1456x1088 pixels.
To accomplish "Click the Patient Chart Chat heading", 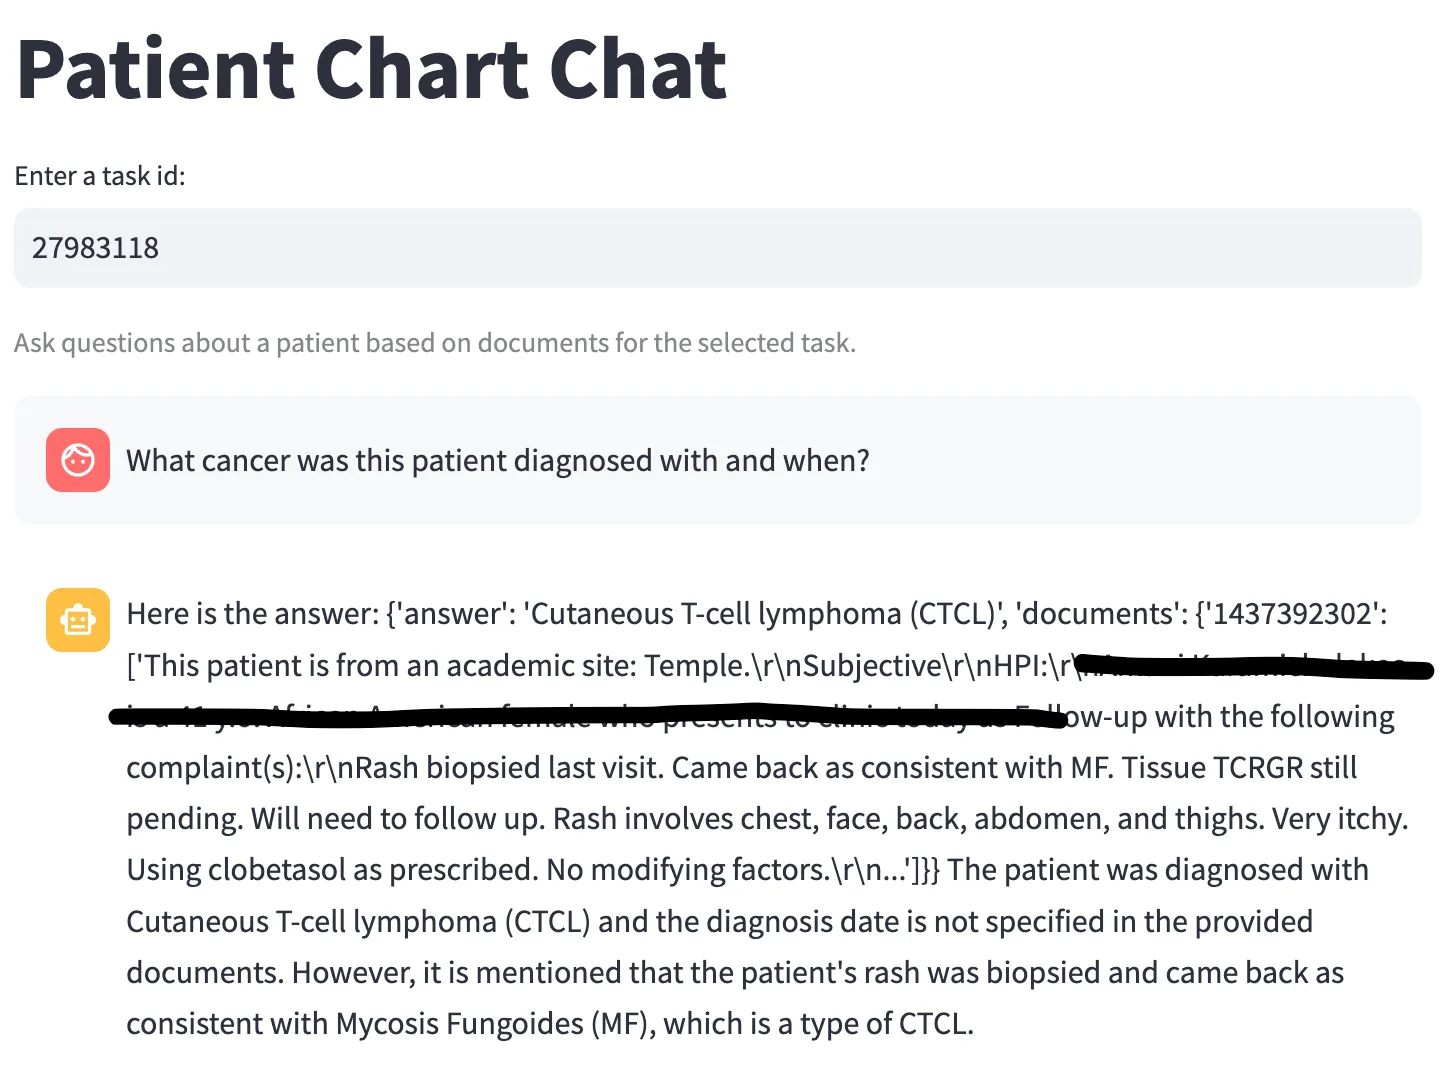I will 372,70.
